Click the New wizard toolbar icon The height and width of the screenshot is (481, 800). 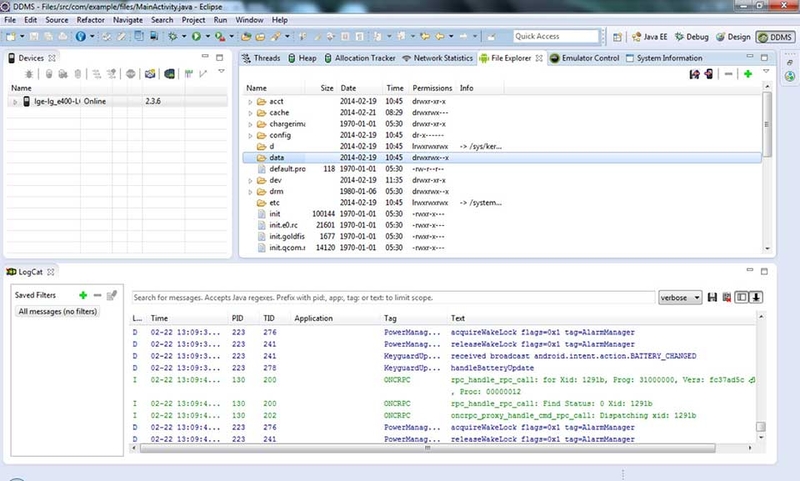11,36
